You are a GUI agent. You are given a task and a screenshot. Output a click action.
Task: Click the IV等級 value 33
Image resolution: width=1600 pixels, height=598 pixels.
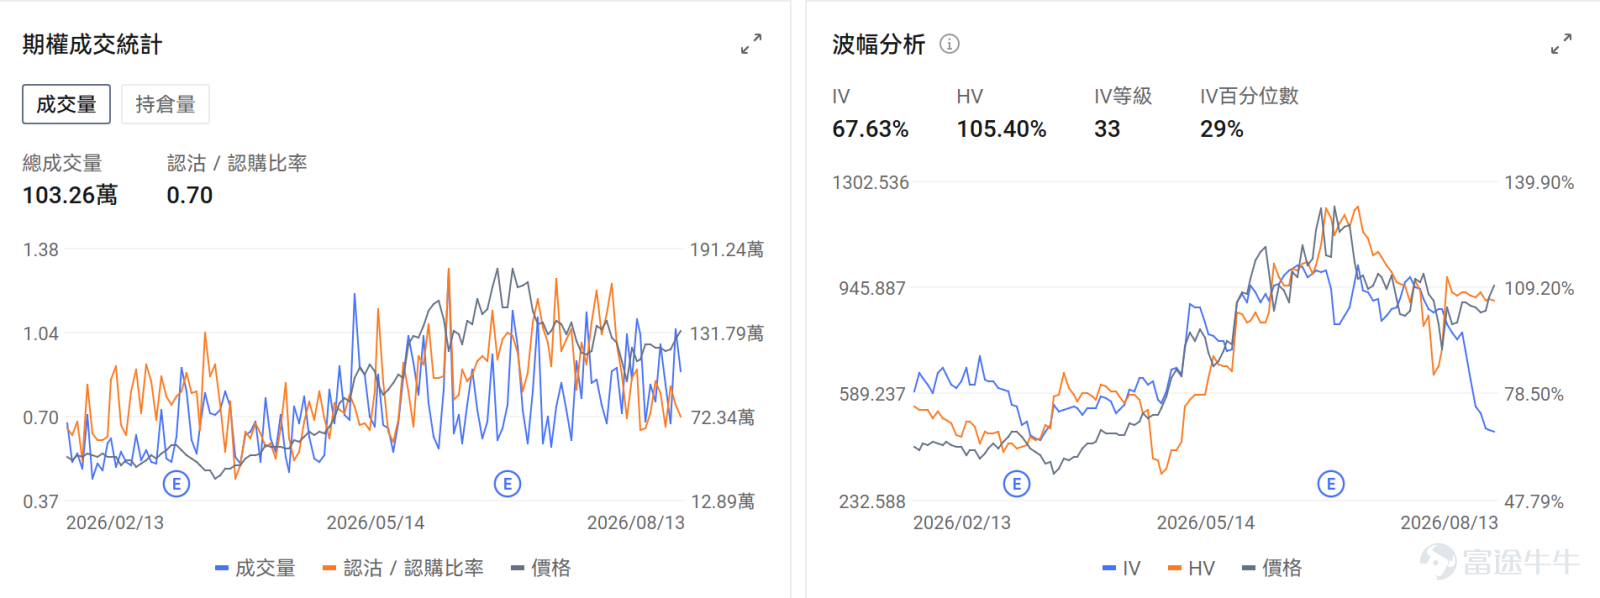pyautogui.click(x=1107, y=129)
